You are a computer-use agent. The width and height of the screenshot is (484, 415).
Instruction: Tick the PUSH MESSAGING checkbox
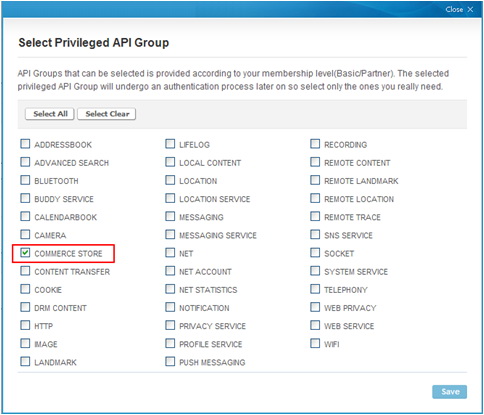(170, 362)
